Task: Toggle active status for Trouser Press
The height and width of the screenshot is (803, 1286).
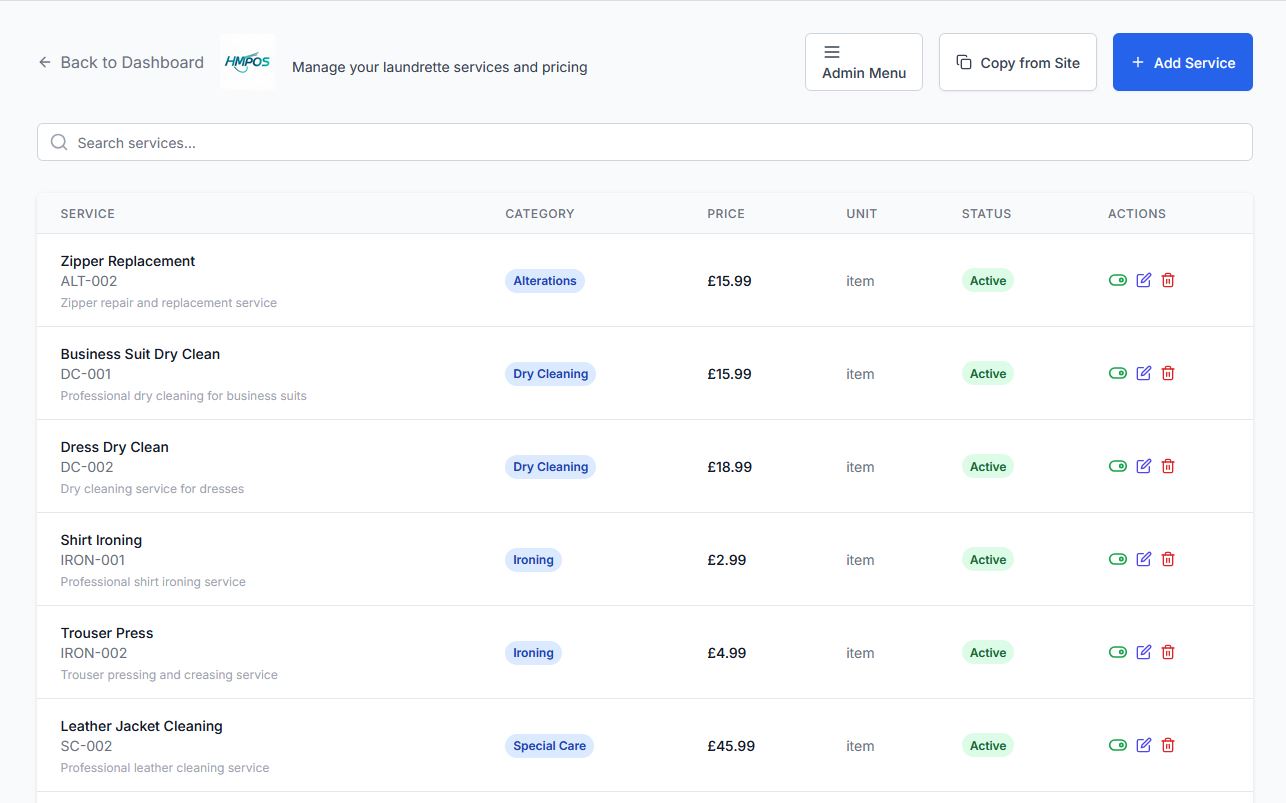Action: [1118, 652]
